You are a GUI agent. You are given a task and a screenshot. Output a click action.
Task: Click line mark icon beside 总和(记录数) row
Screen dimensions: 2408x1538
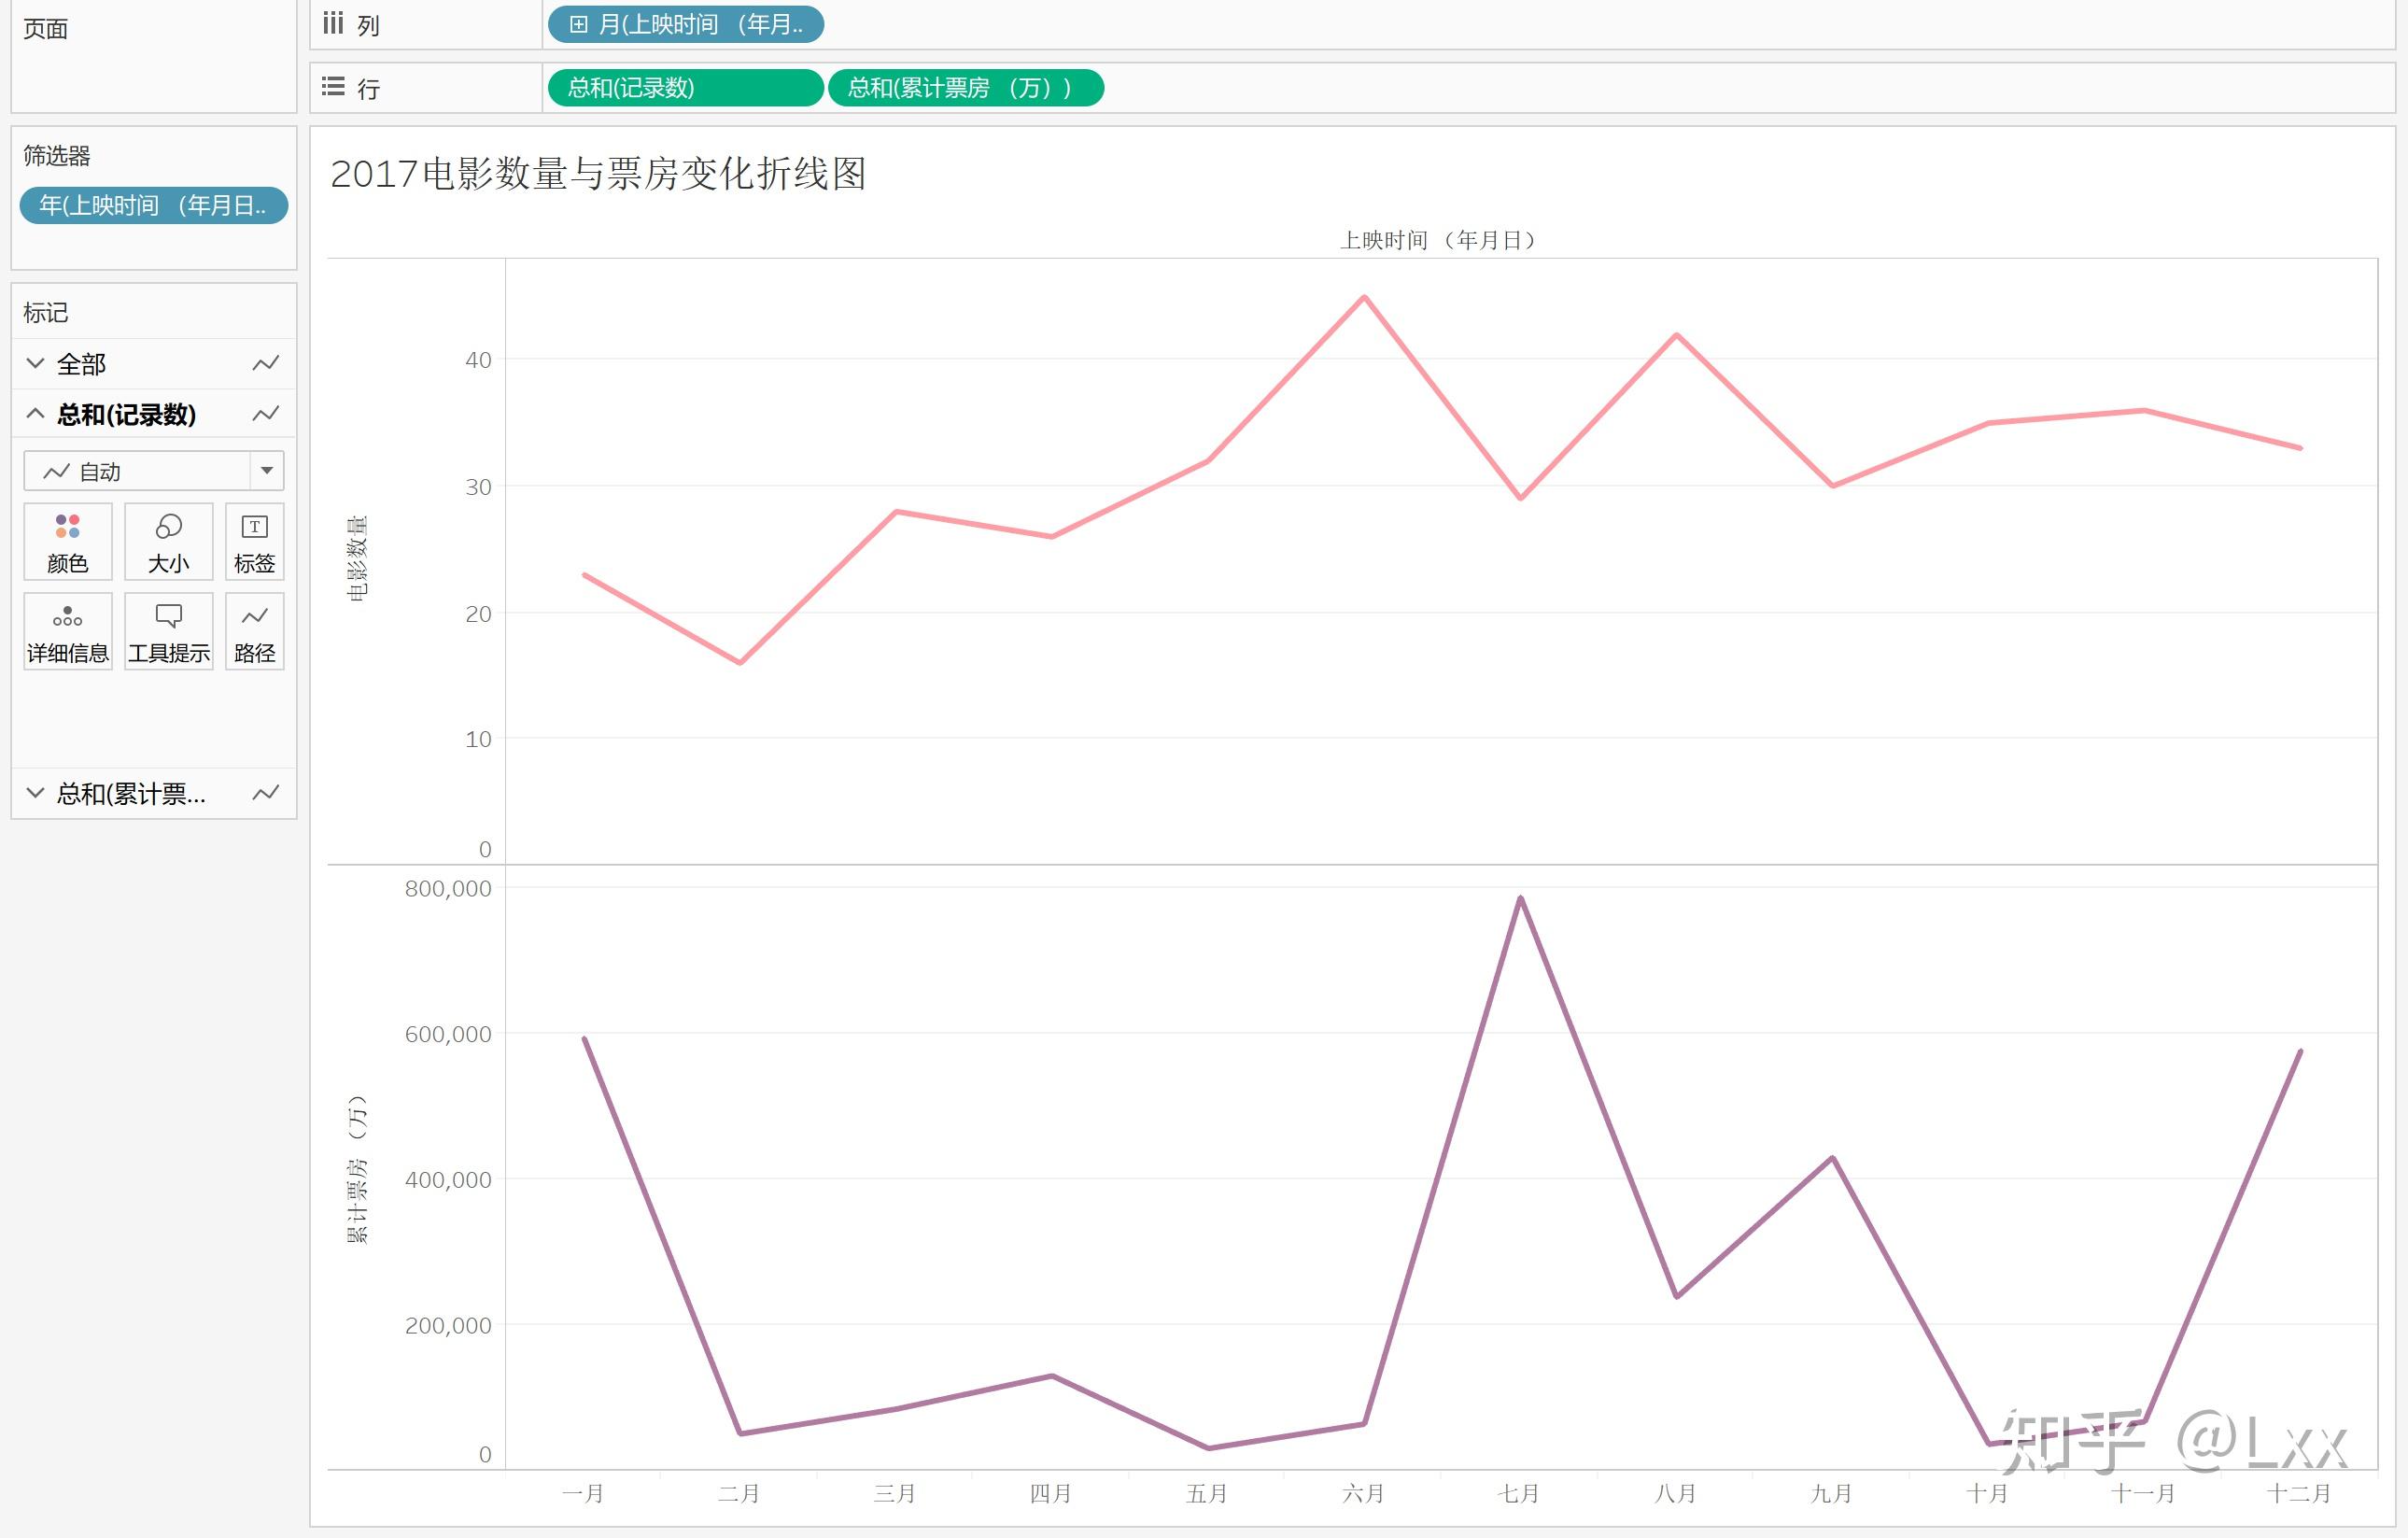(x=265, y=414)
